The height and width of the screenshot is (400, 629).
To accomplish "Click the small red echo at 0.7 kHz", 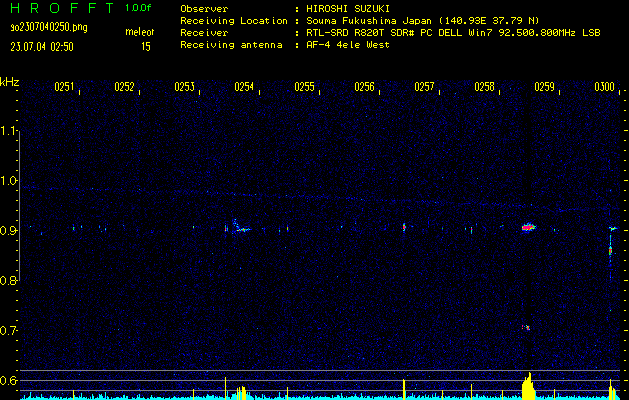I will pyautogui.click(x=526, y=326).
